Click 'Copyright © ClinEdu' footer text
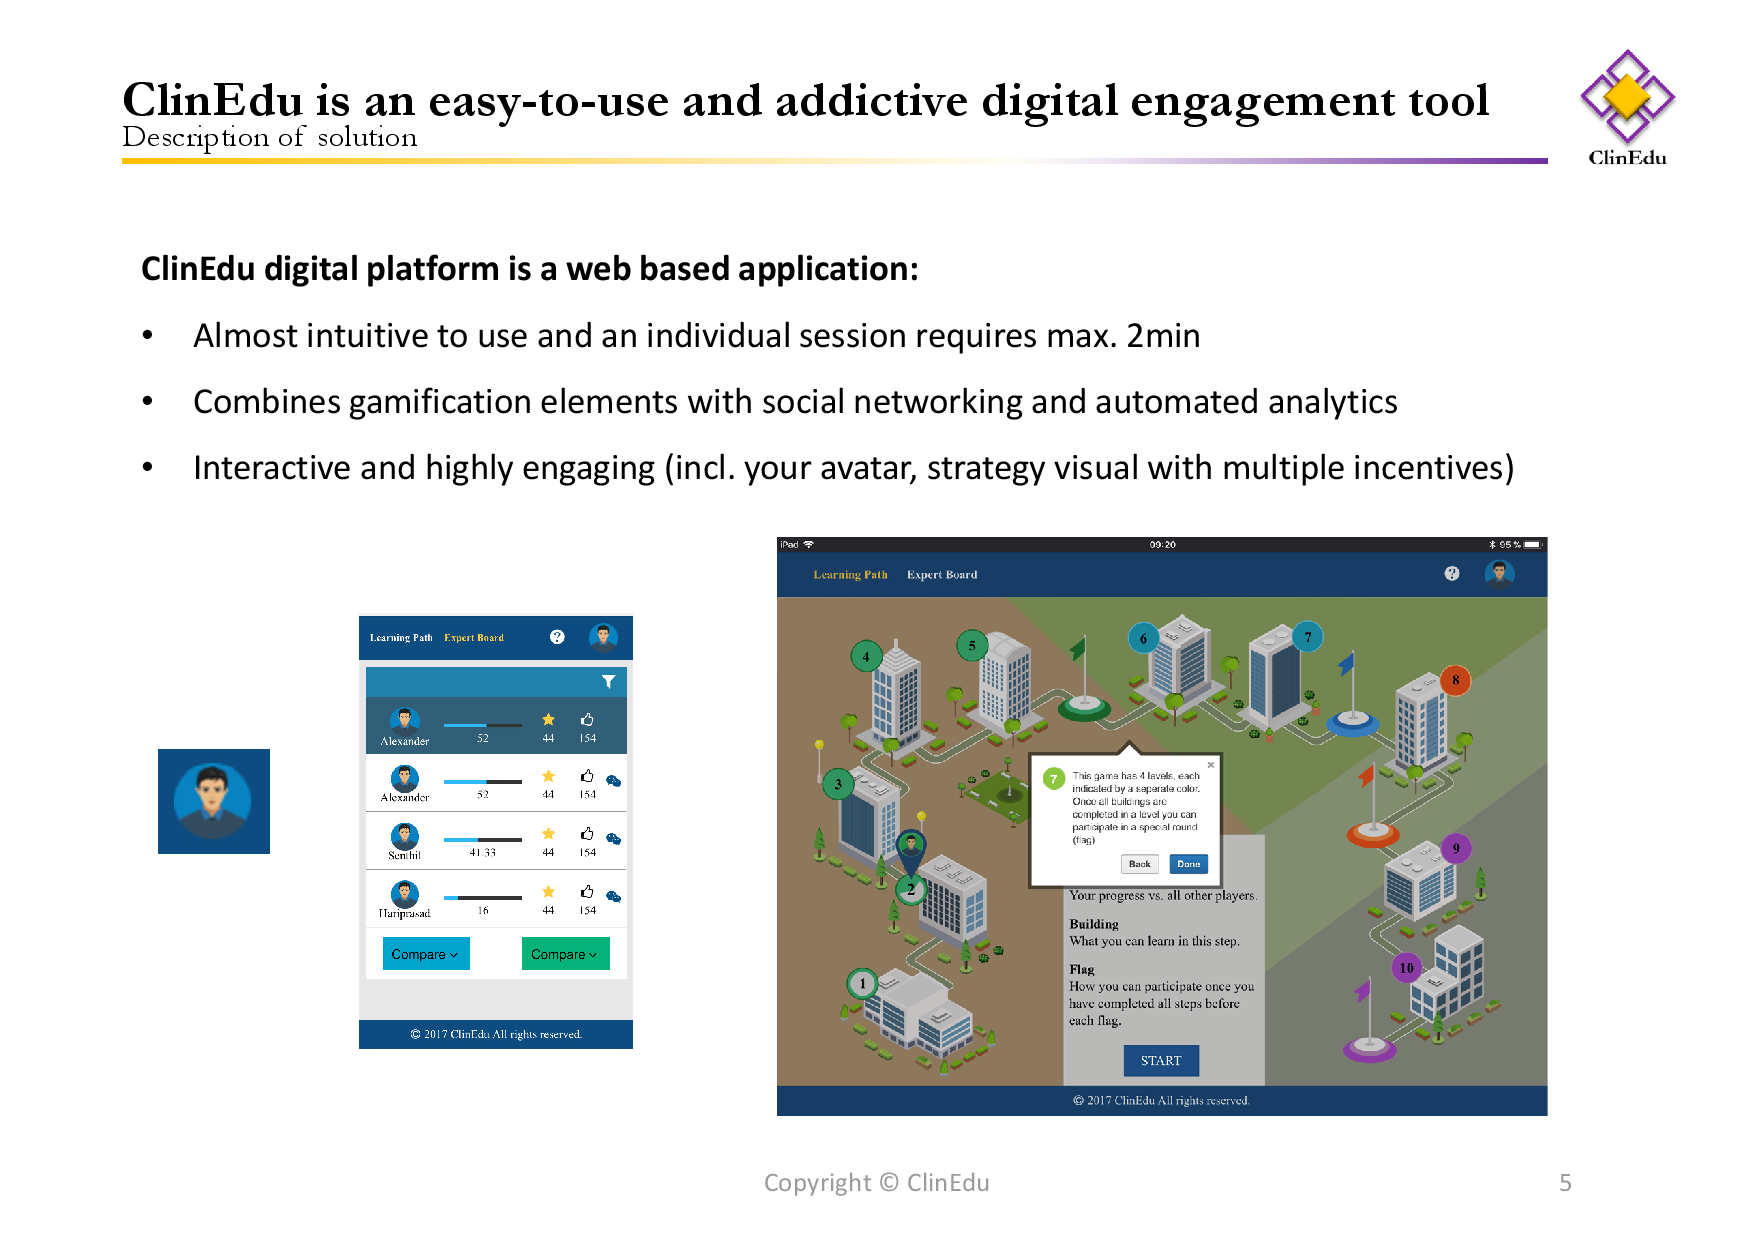Viewport: 1754px width, 1240px height. click(x=877, y=1183)
